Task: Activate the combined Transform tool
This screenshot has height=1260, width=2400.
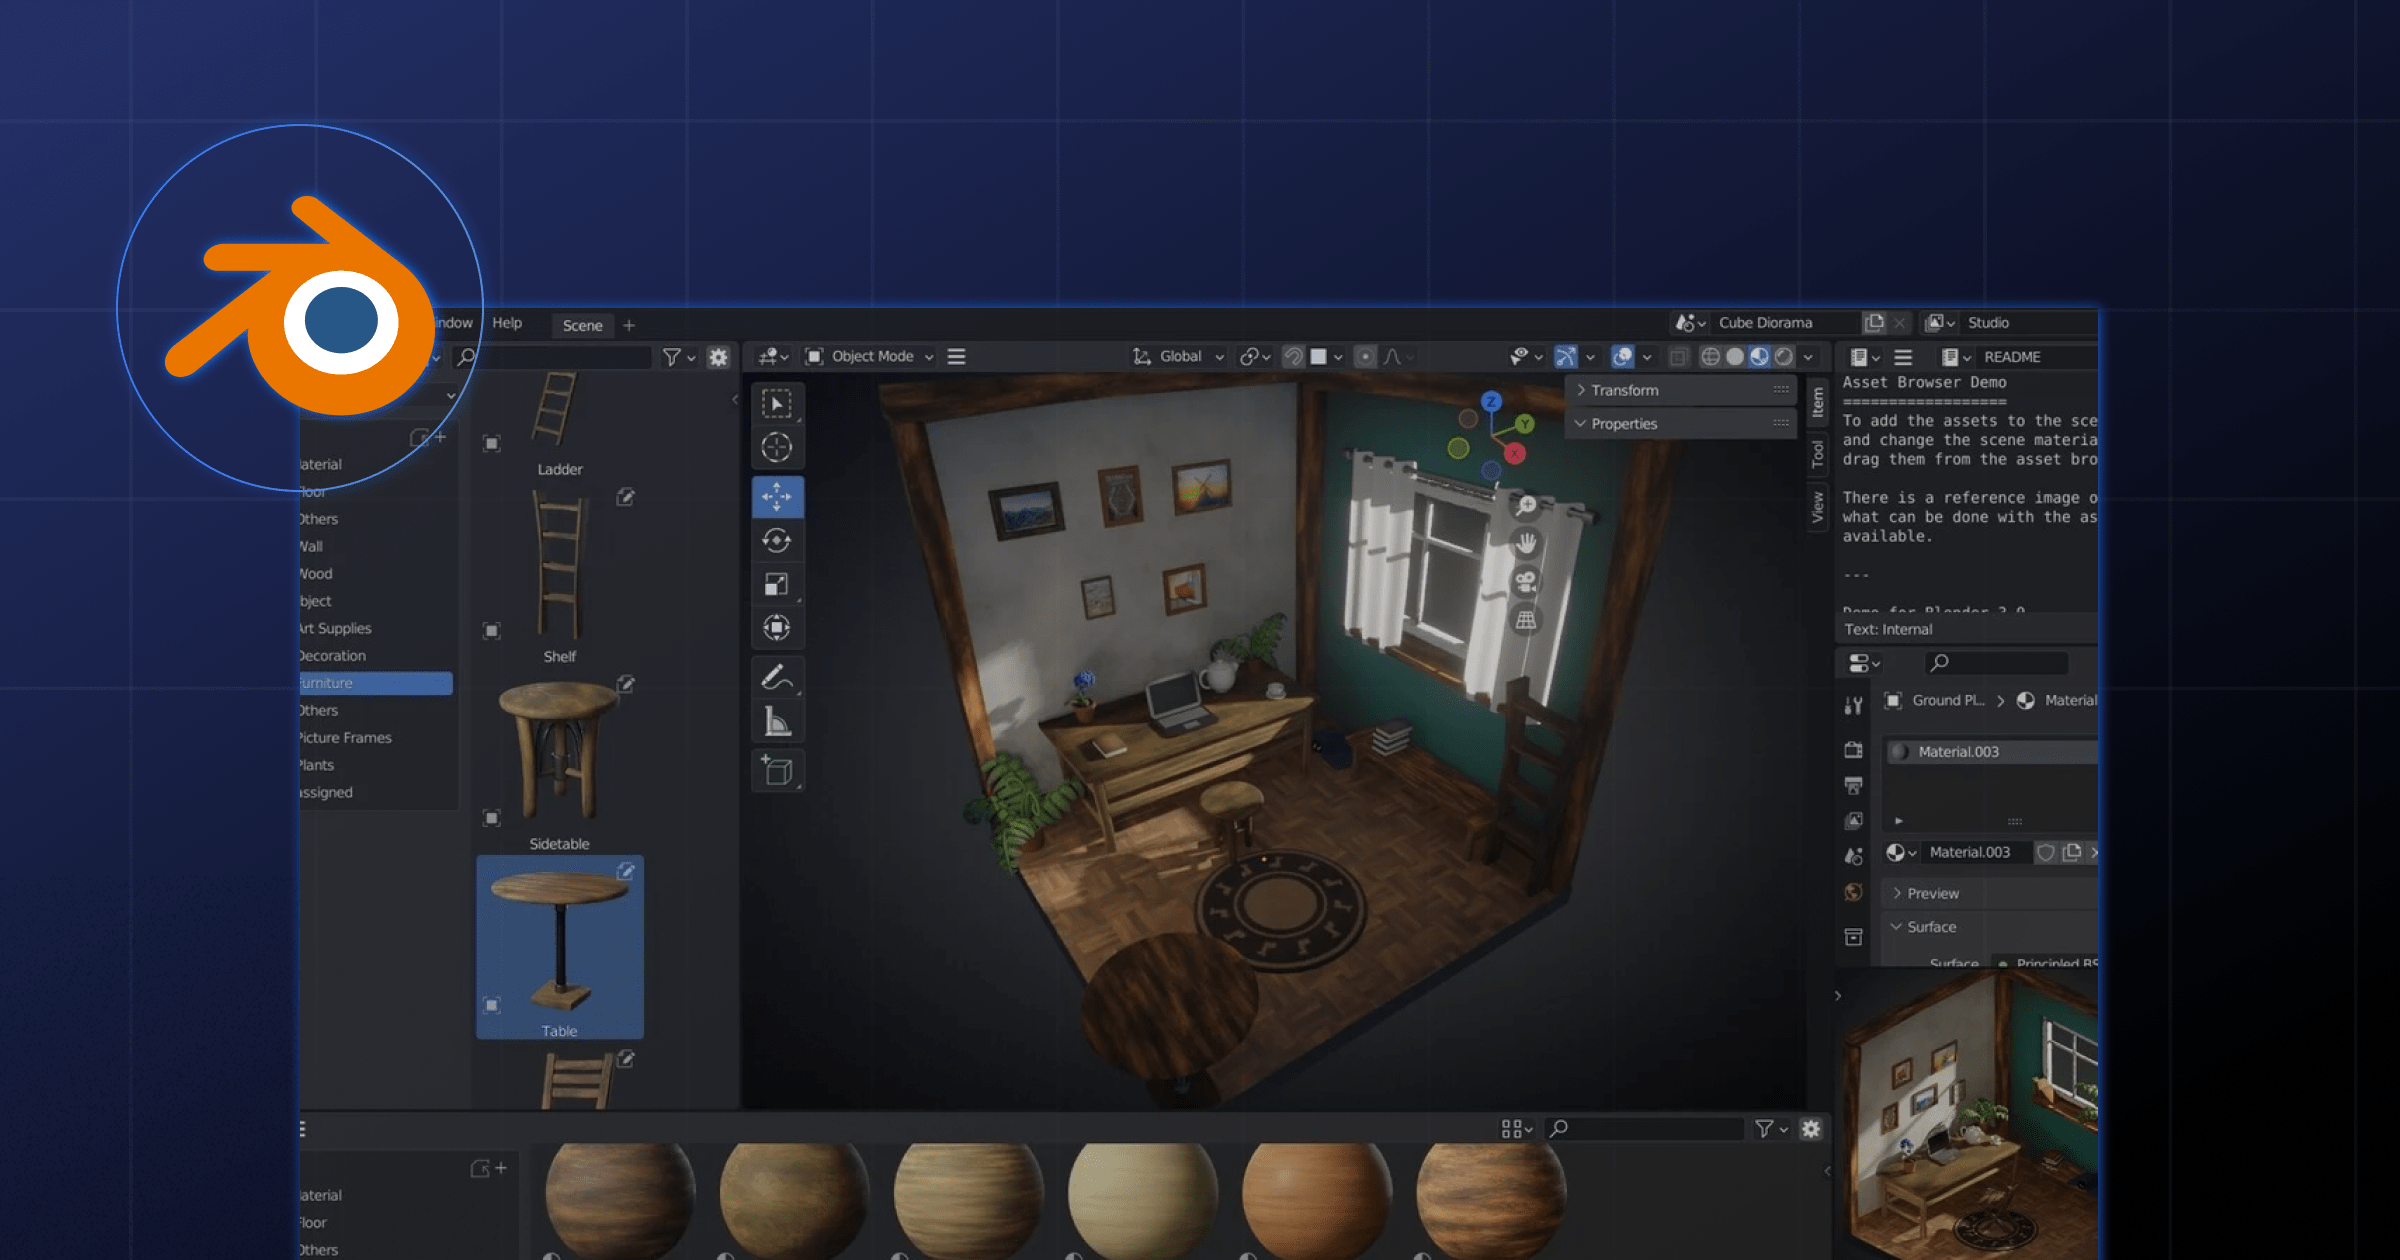Action: tap(777, 628)
